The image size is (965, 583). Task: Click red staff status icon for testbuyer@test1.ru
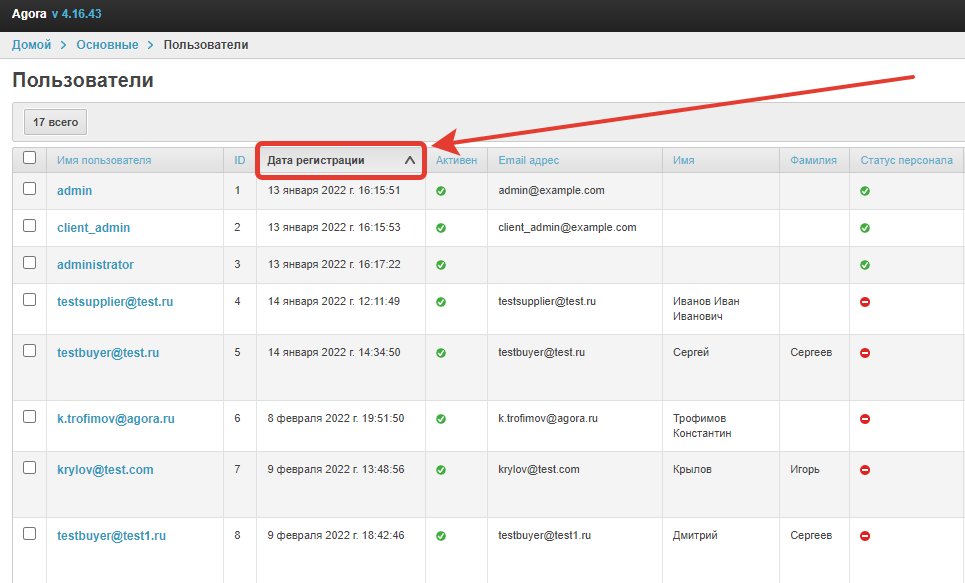click(865, 536)
